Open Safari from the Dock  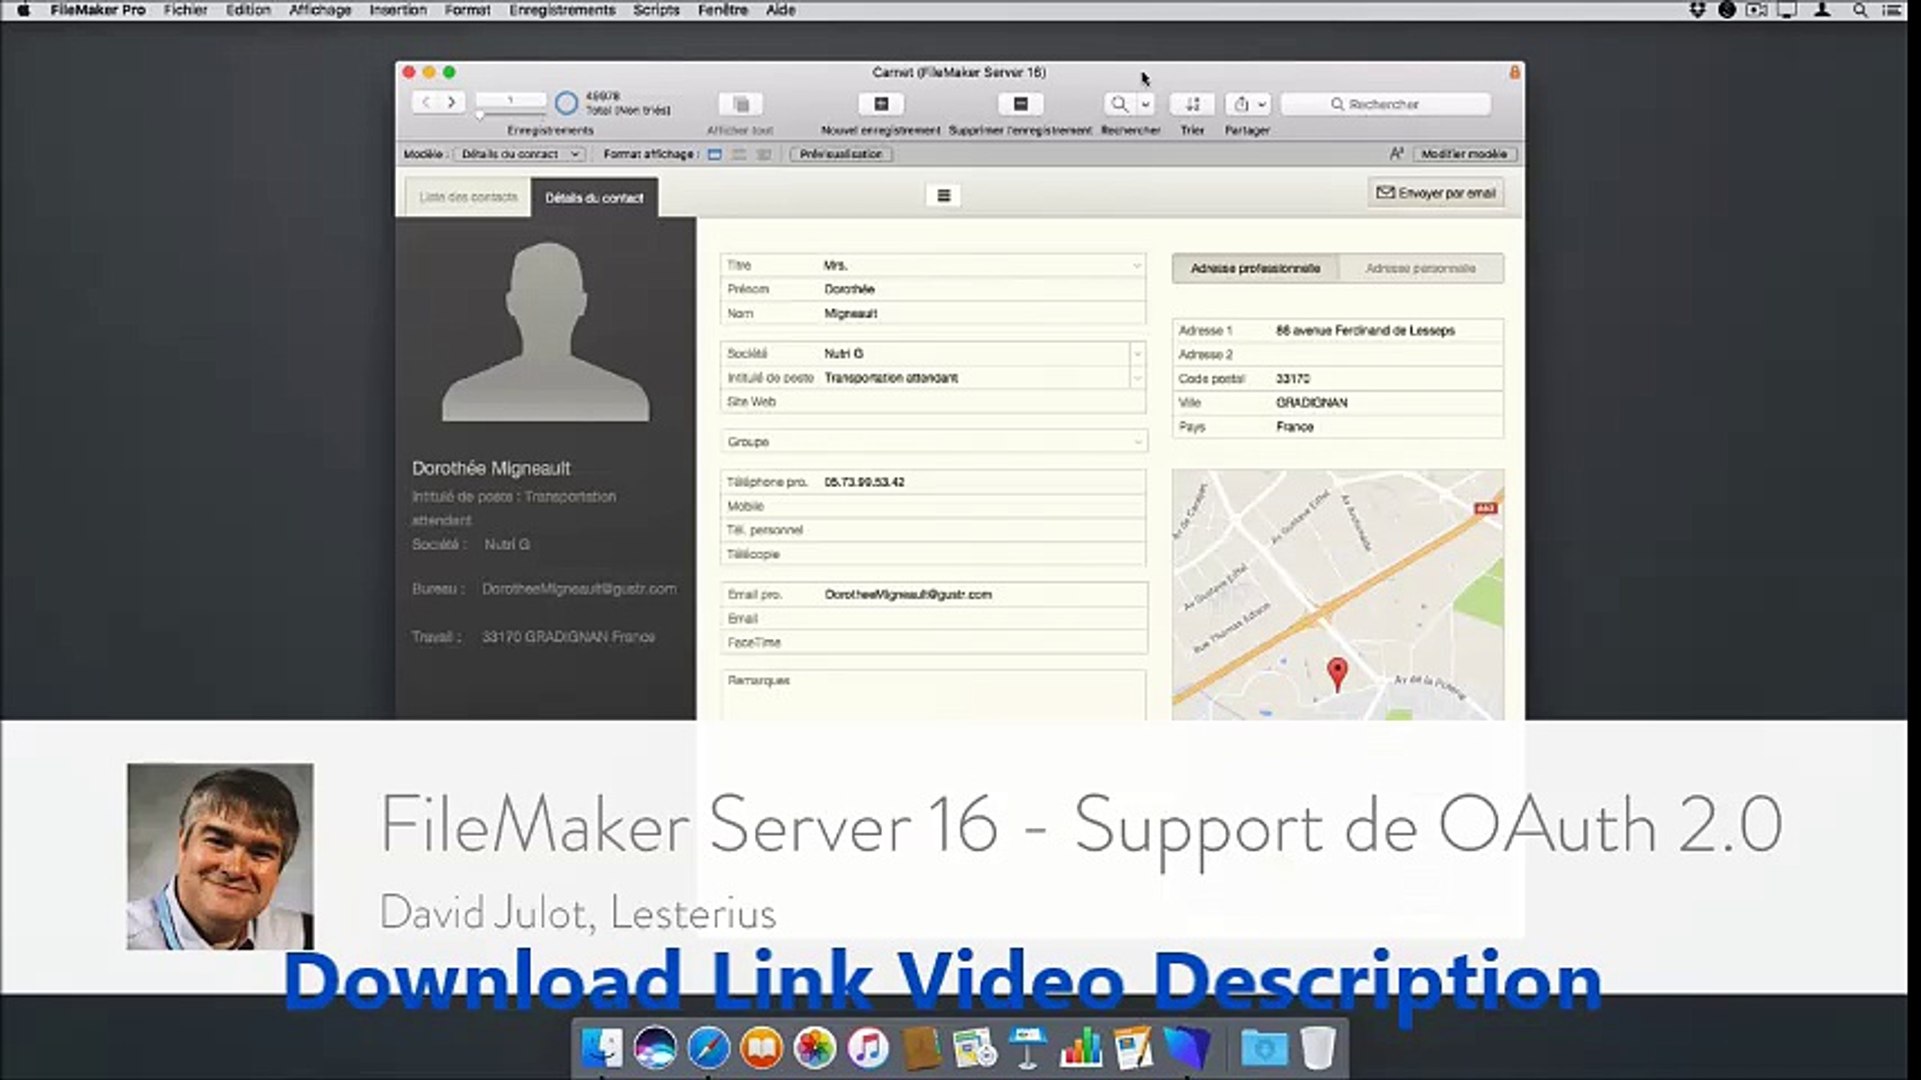[x=708, y=1048]
